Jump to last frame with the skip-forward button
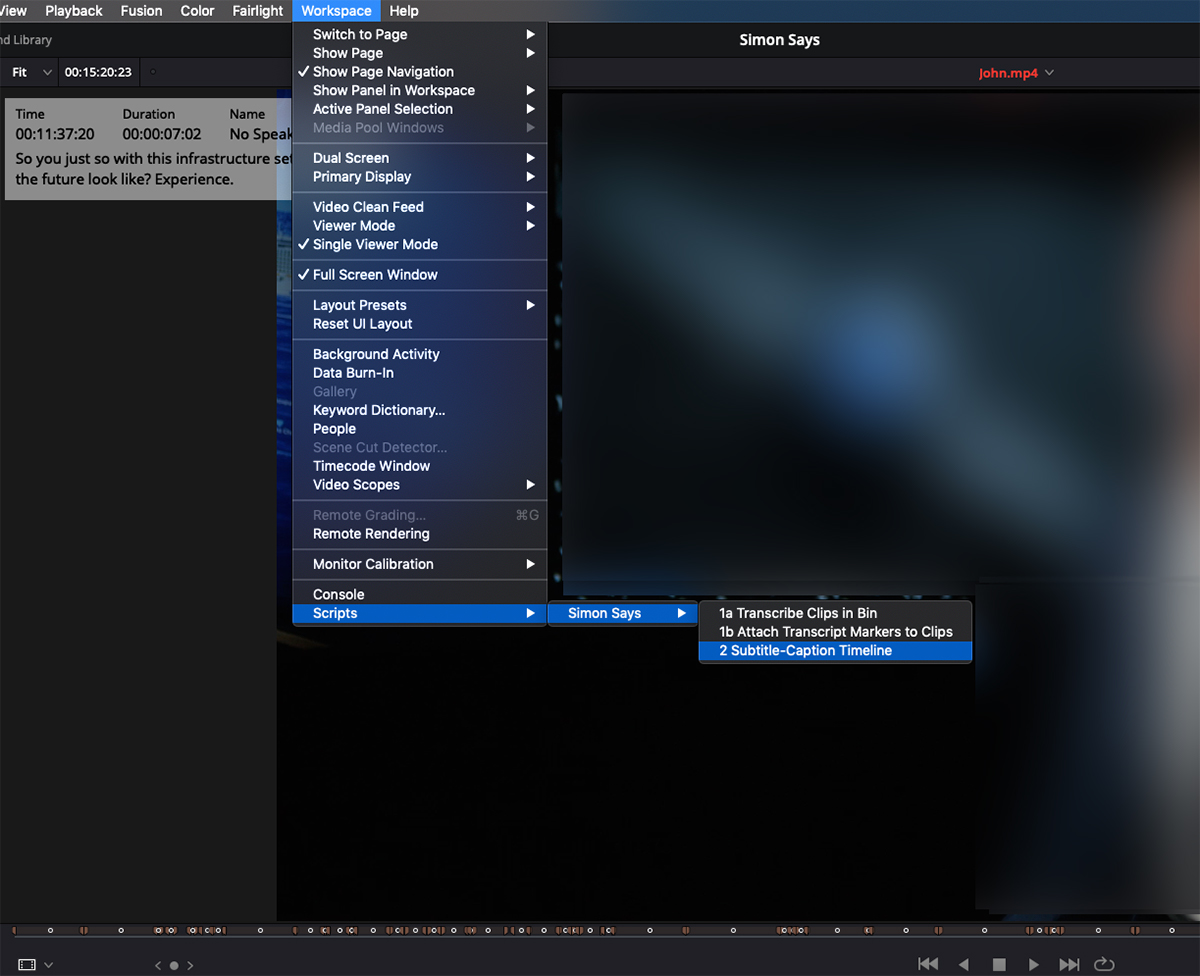 (x=1069, y=964)
